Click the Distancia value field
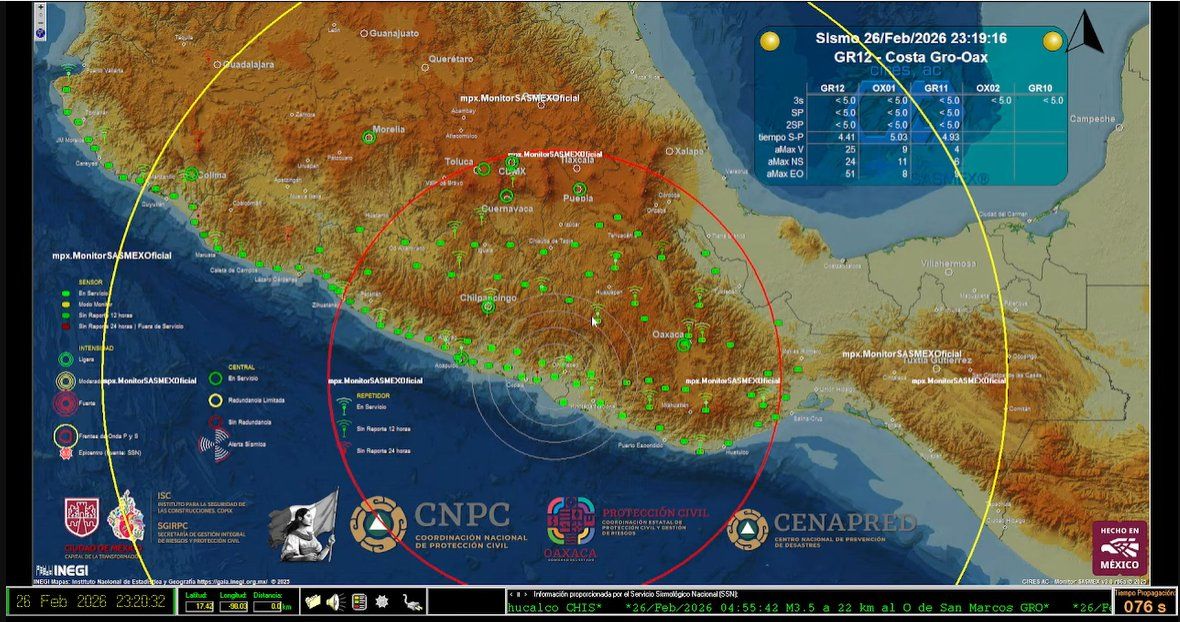Screen dimensions: 1180x622 click(x=268, y=606)
